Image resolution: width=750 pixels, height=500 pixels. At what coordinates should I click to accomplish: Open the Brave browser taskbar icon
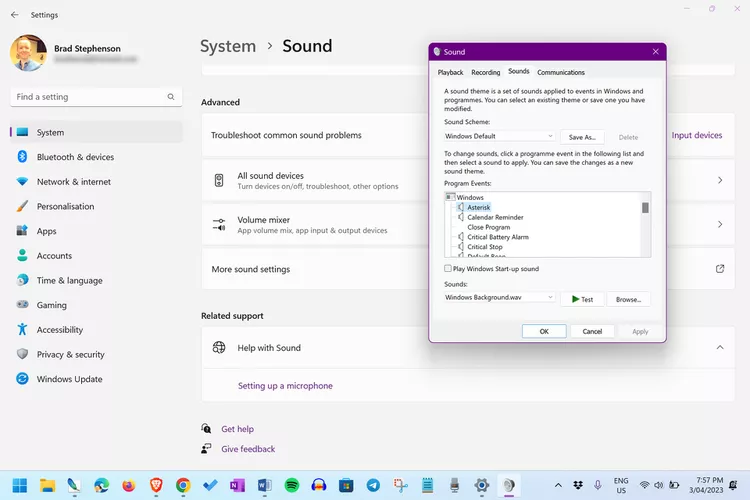[156, 486]
